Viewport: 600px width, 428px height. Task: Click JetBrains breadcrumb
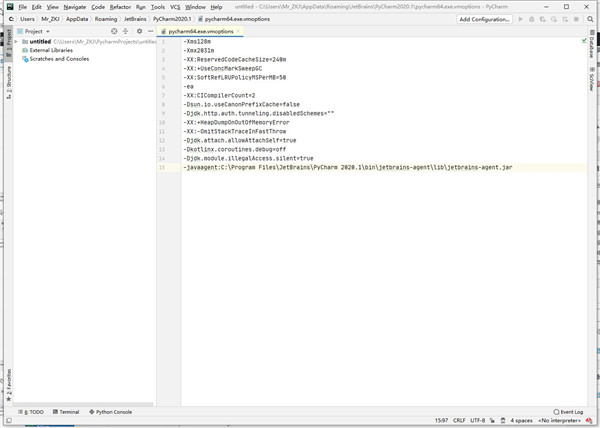click(135, 19)
